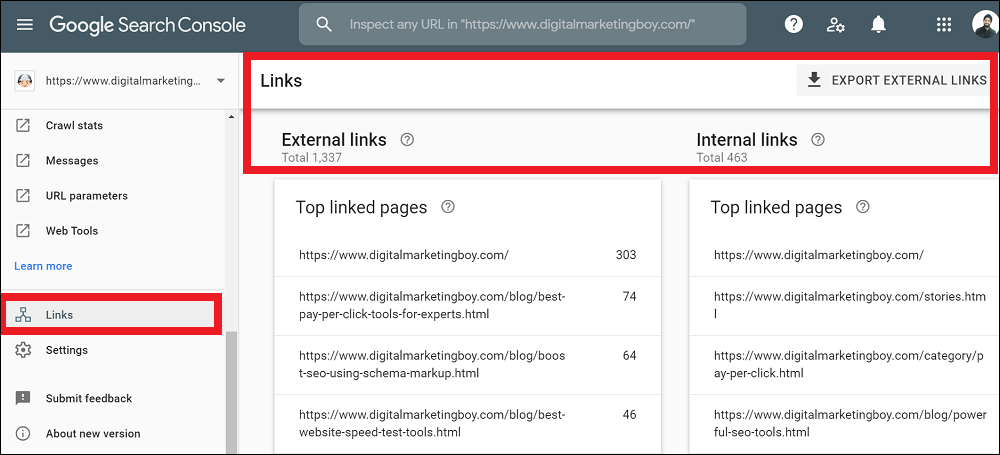
Task: Click the Submit feedback icon
Action: 23,398
